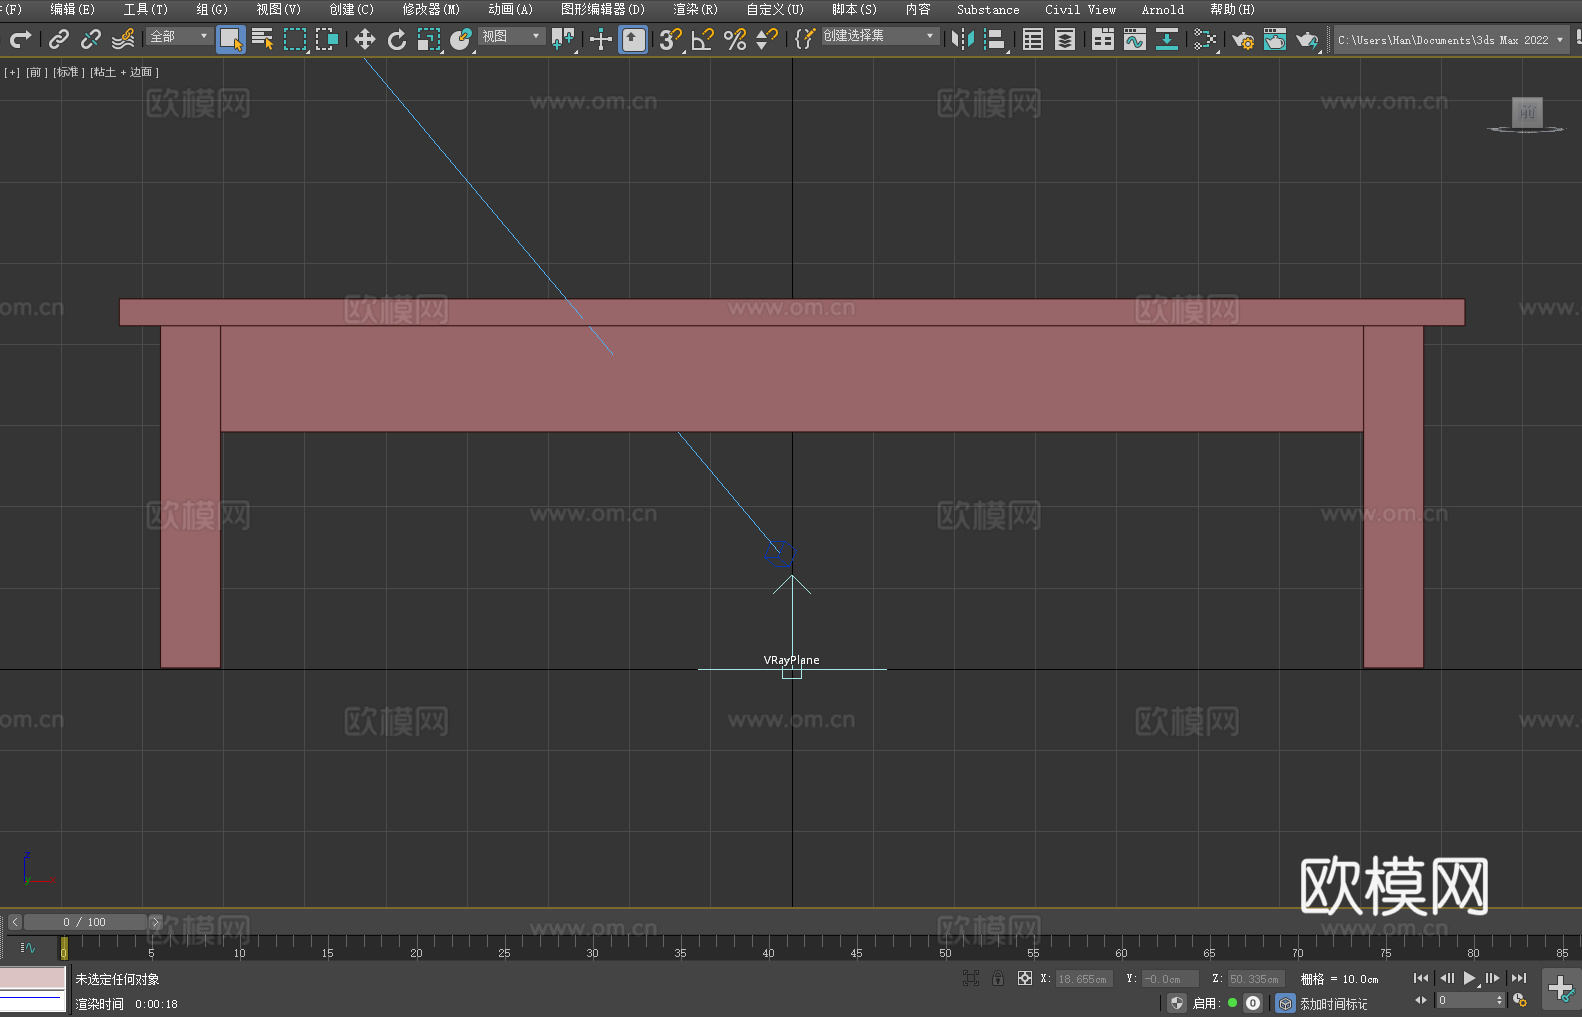1582x1017 pixels.
Task: Go to animation start frame
Action: [1421, 978]
